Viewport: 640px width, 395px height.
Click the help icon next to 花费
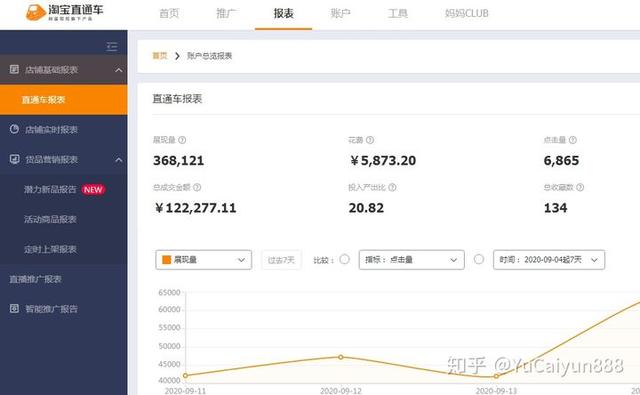coord(370,140)
